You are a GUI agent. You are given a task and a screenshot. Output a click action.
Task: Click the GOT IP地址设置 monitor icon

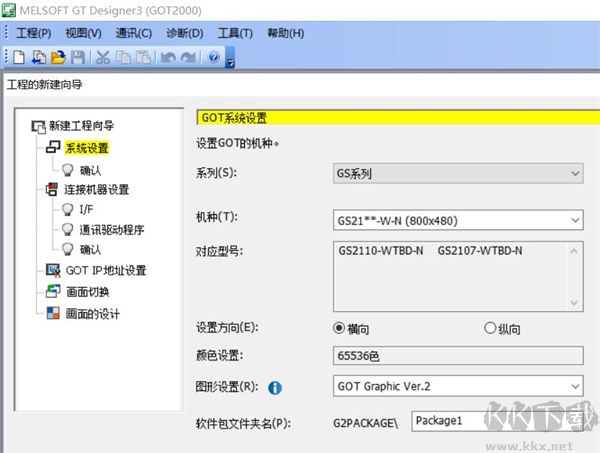pyautogui.click(x=53, y=270)
